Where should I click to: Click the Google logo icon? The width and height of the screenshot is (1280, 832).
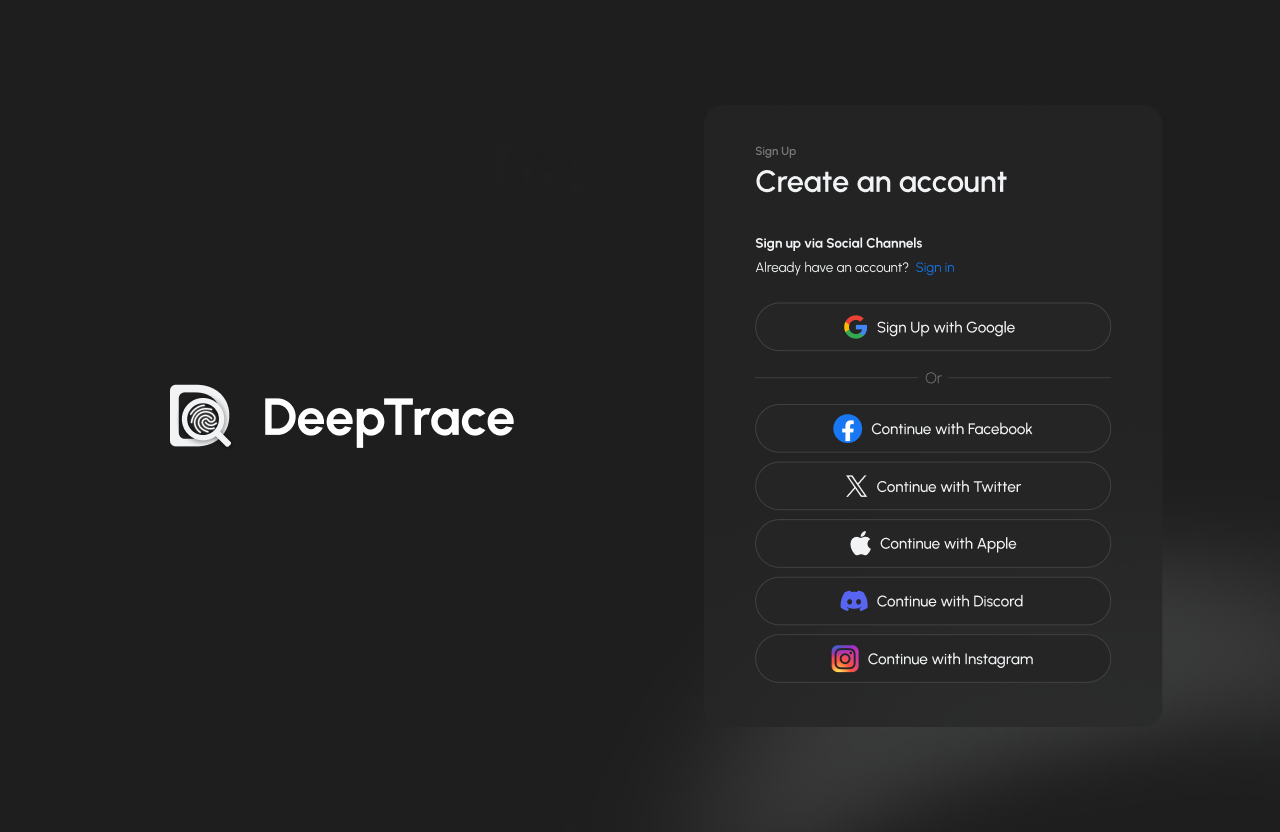pyautogui.click(x=855, y=327)
